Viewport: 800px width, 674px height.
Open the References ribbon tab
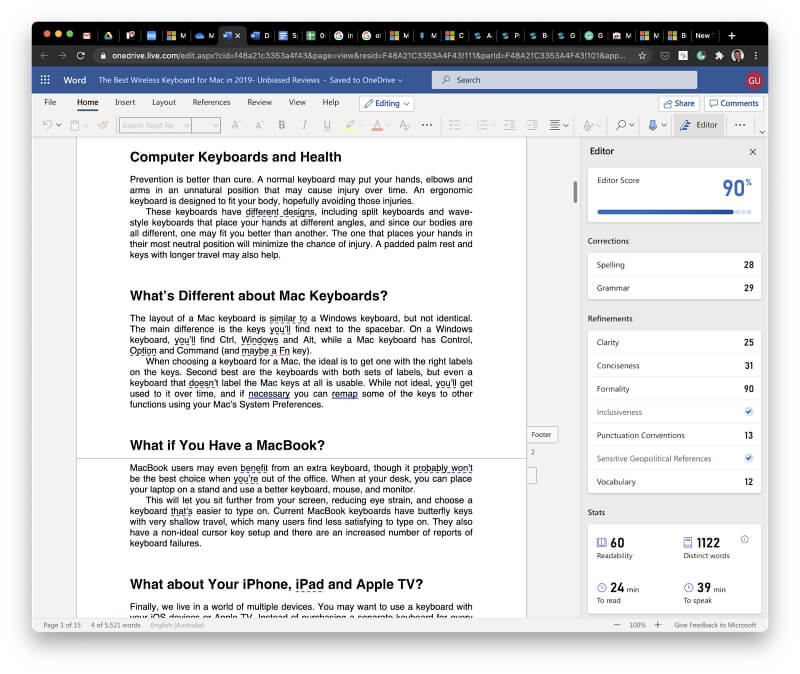[x=211, y=103]
